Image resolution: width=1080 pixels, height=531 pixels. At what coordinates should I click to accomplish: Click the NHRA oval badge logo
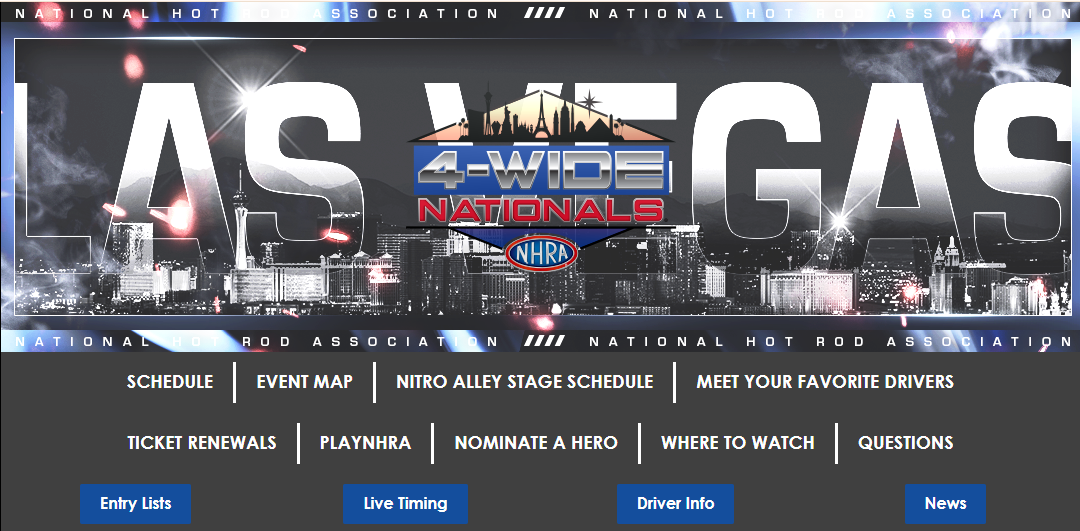click(x=541, y=253)
